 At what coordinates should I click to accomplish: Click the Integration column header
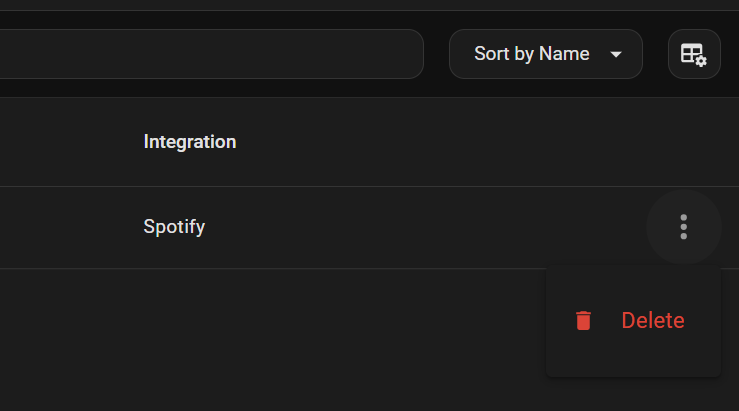point(190,142)
